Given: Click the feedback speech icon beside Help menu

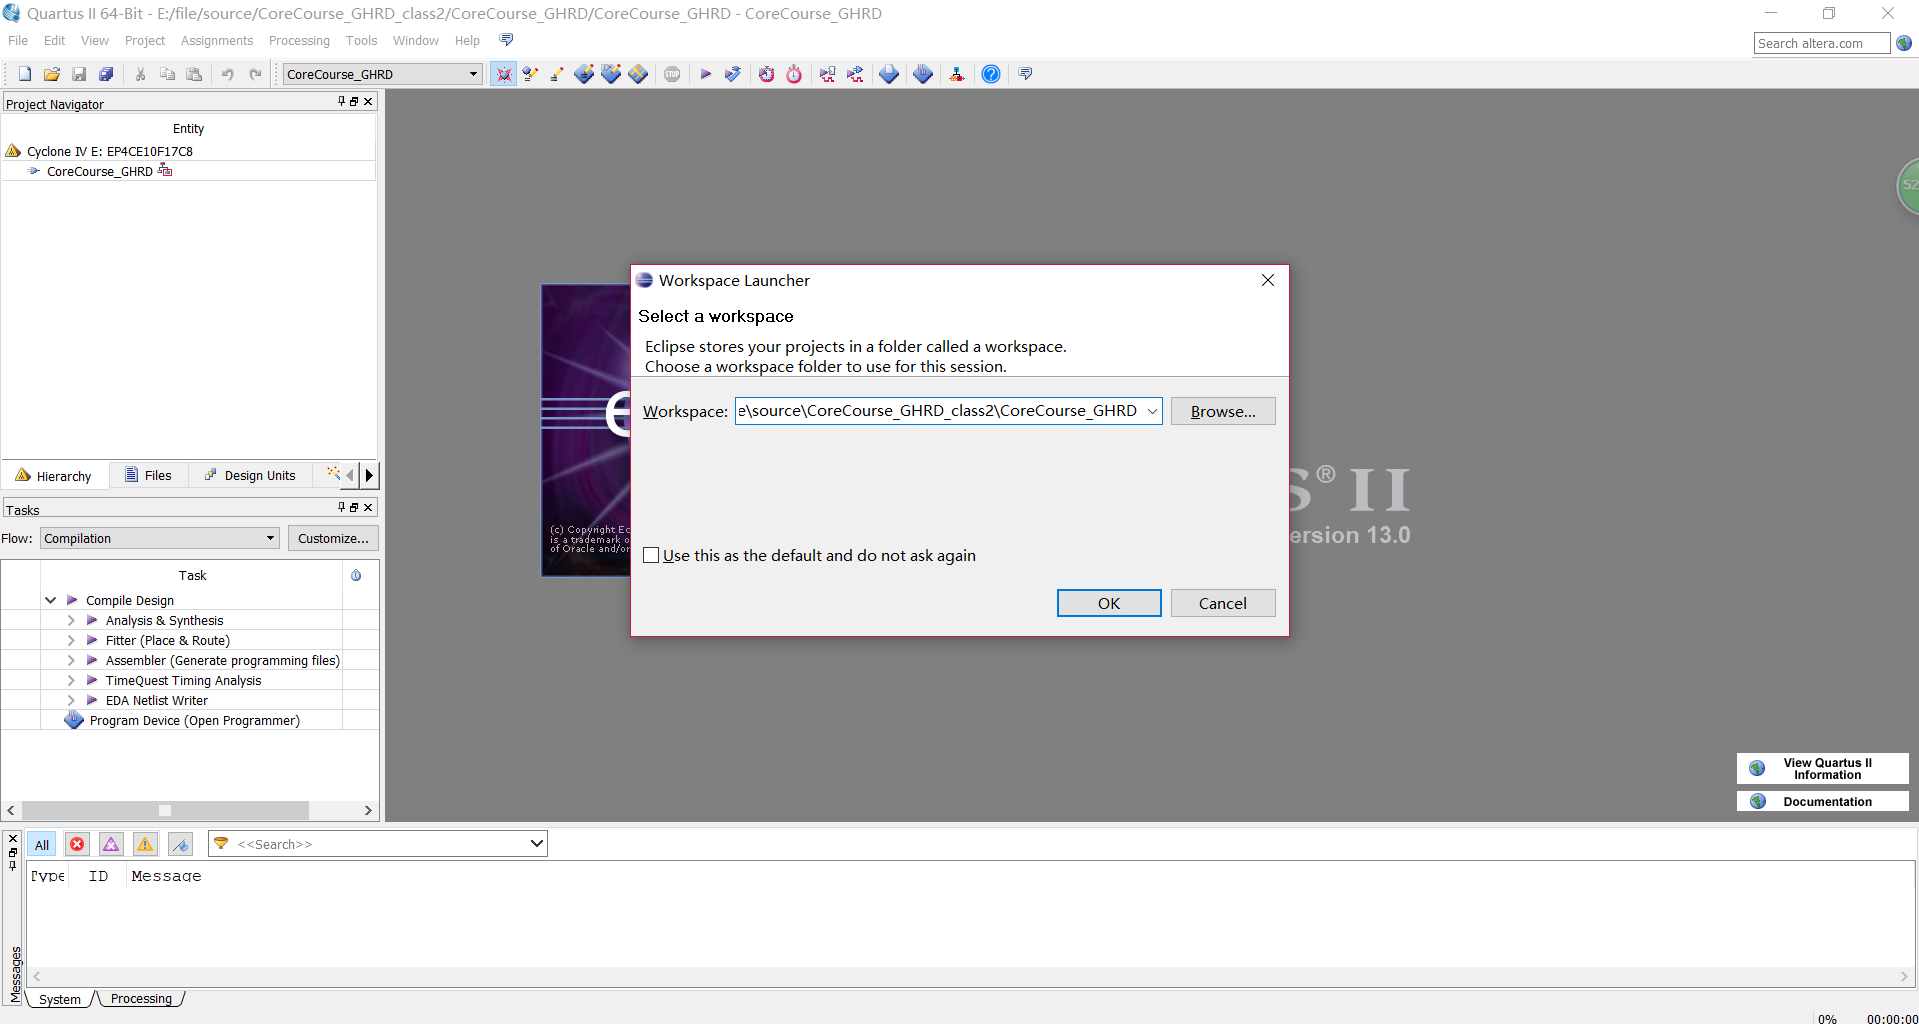Looking at the screenshot, I should (506, 40).
